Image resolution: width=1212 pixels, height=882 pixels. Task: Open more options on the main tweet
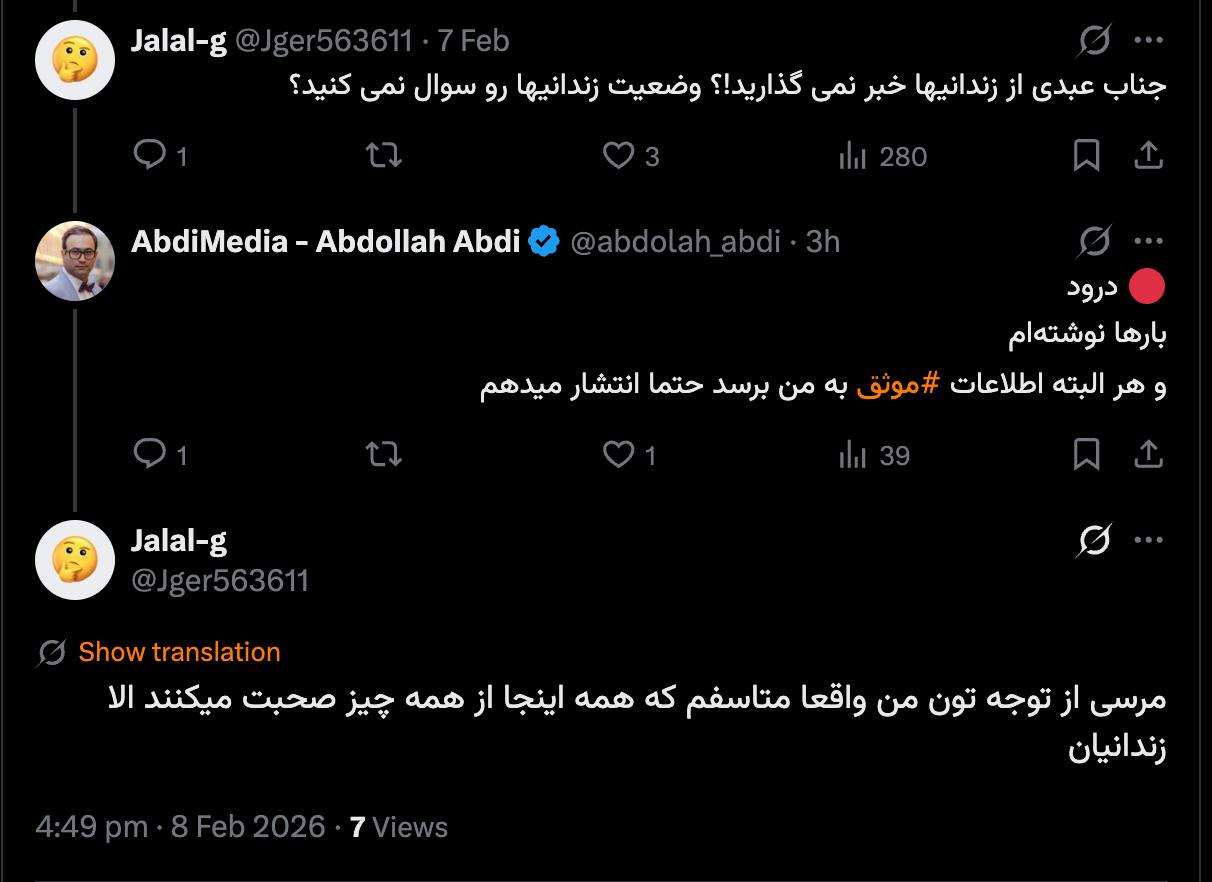[x=1149, y=541]
